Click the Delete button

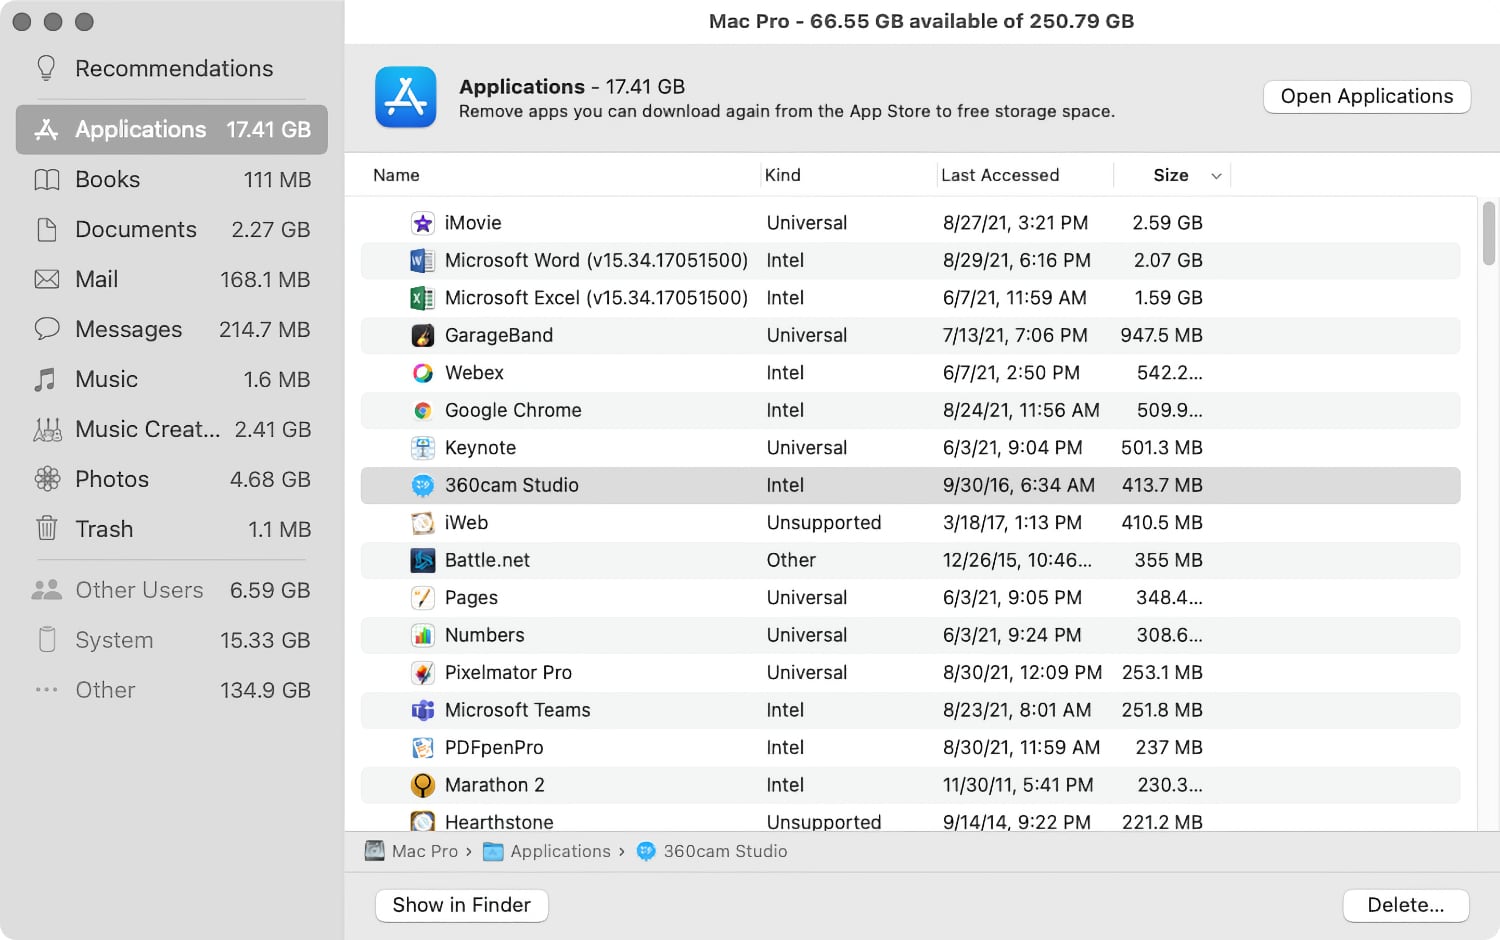[1406, 905]
